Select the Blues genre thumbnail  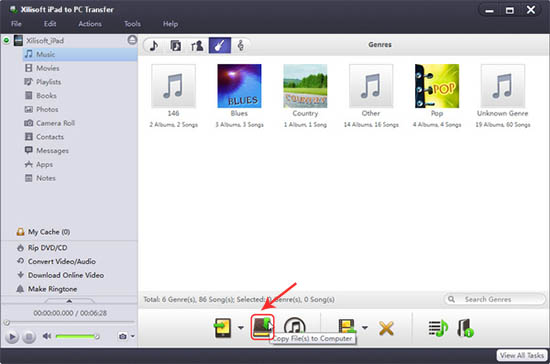coord(239,86)
